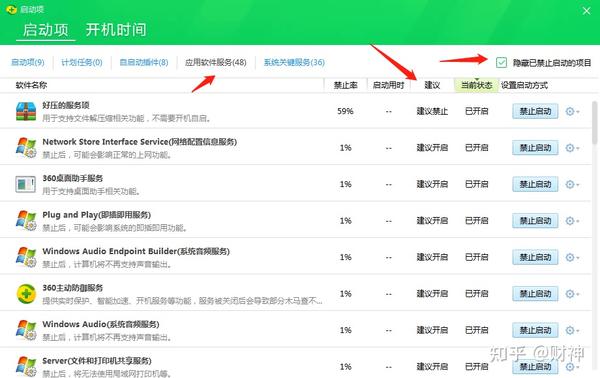600x378 pixels.
Task: Click description 用于支持桌面助手相关功能
Action: 91,191
